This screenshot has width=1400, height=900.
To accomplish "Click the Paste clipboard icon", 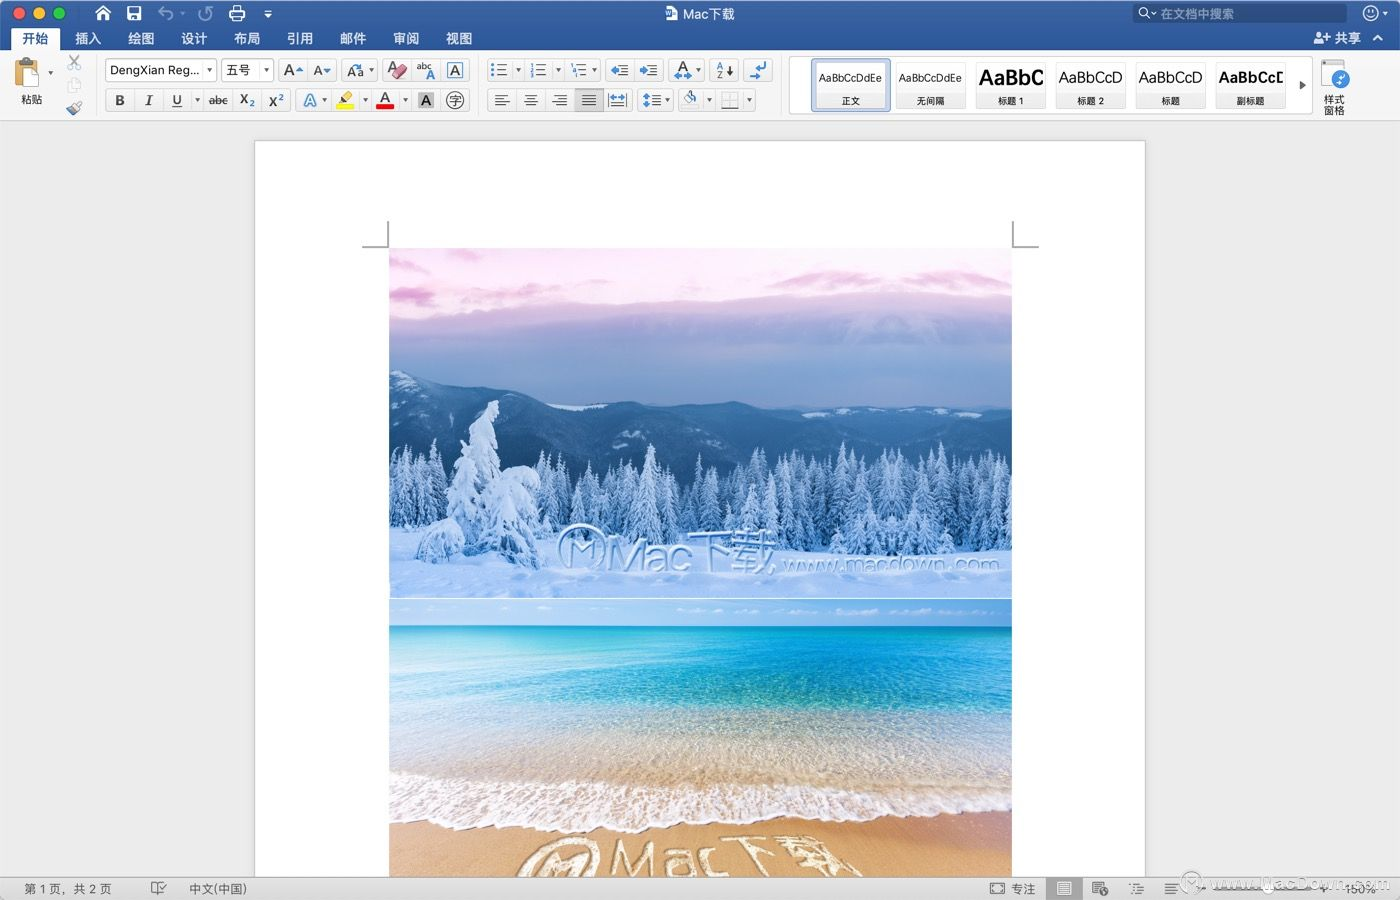I will (27, 72).
